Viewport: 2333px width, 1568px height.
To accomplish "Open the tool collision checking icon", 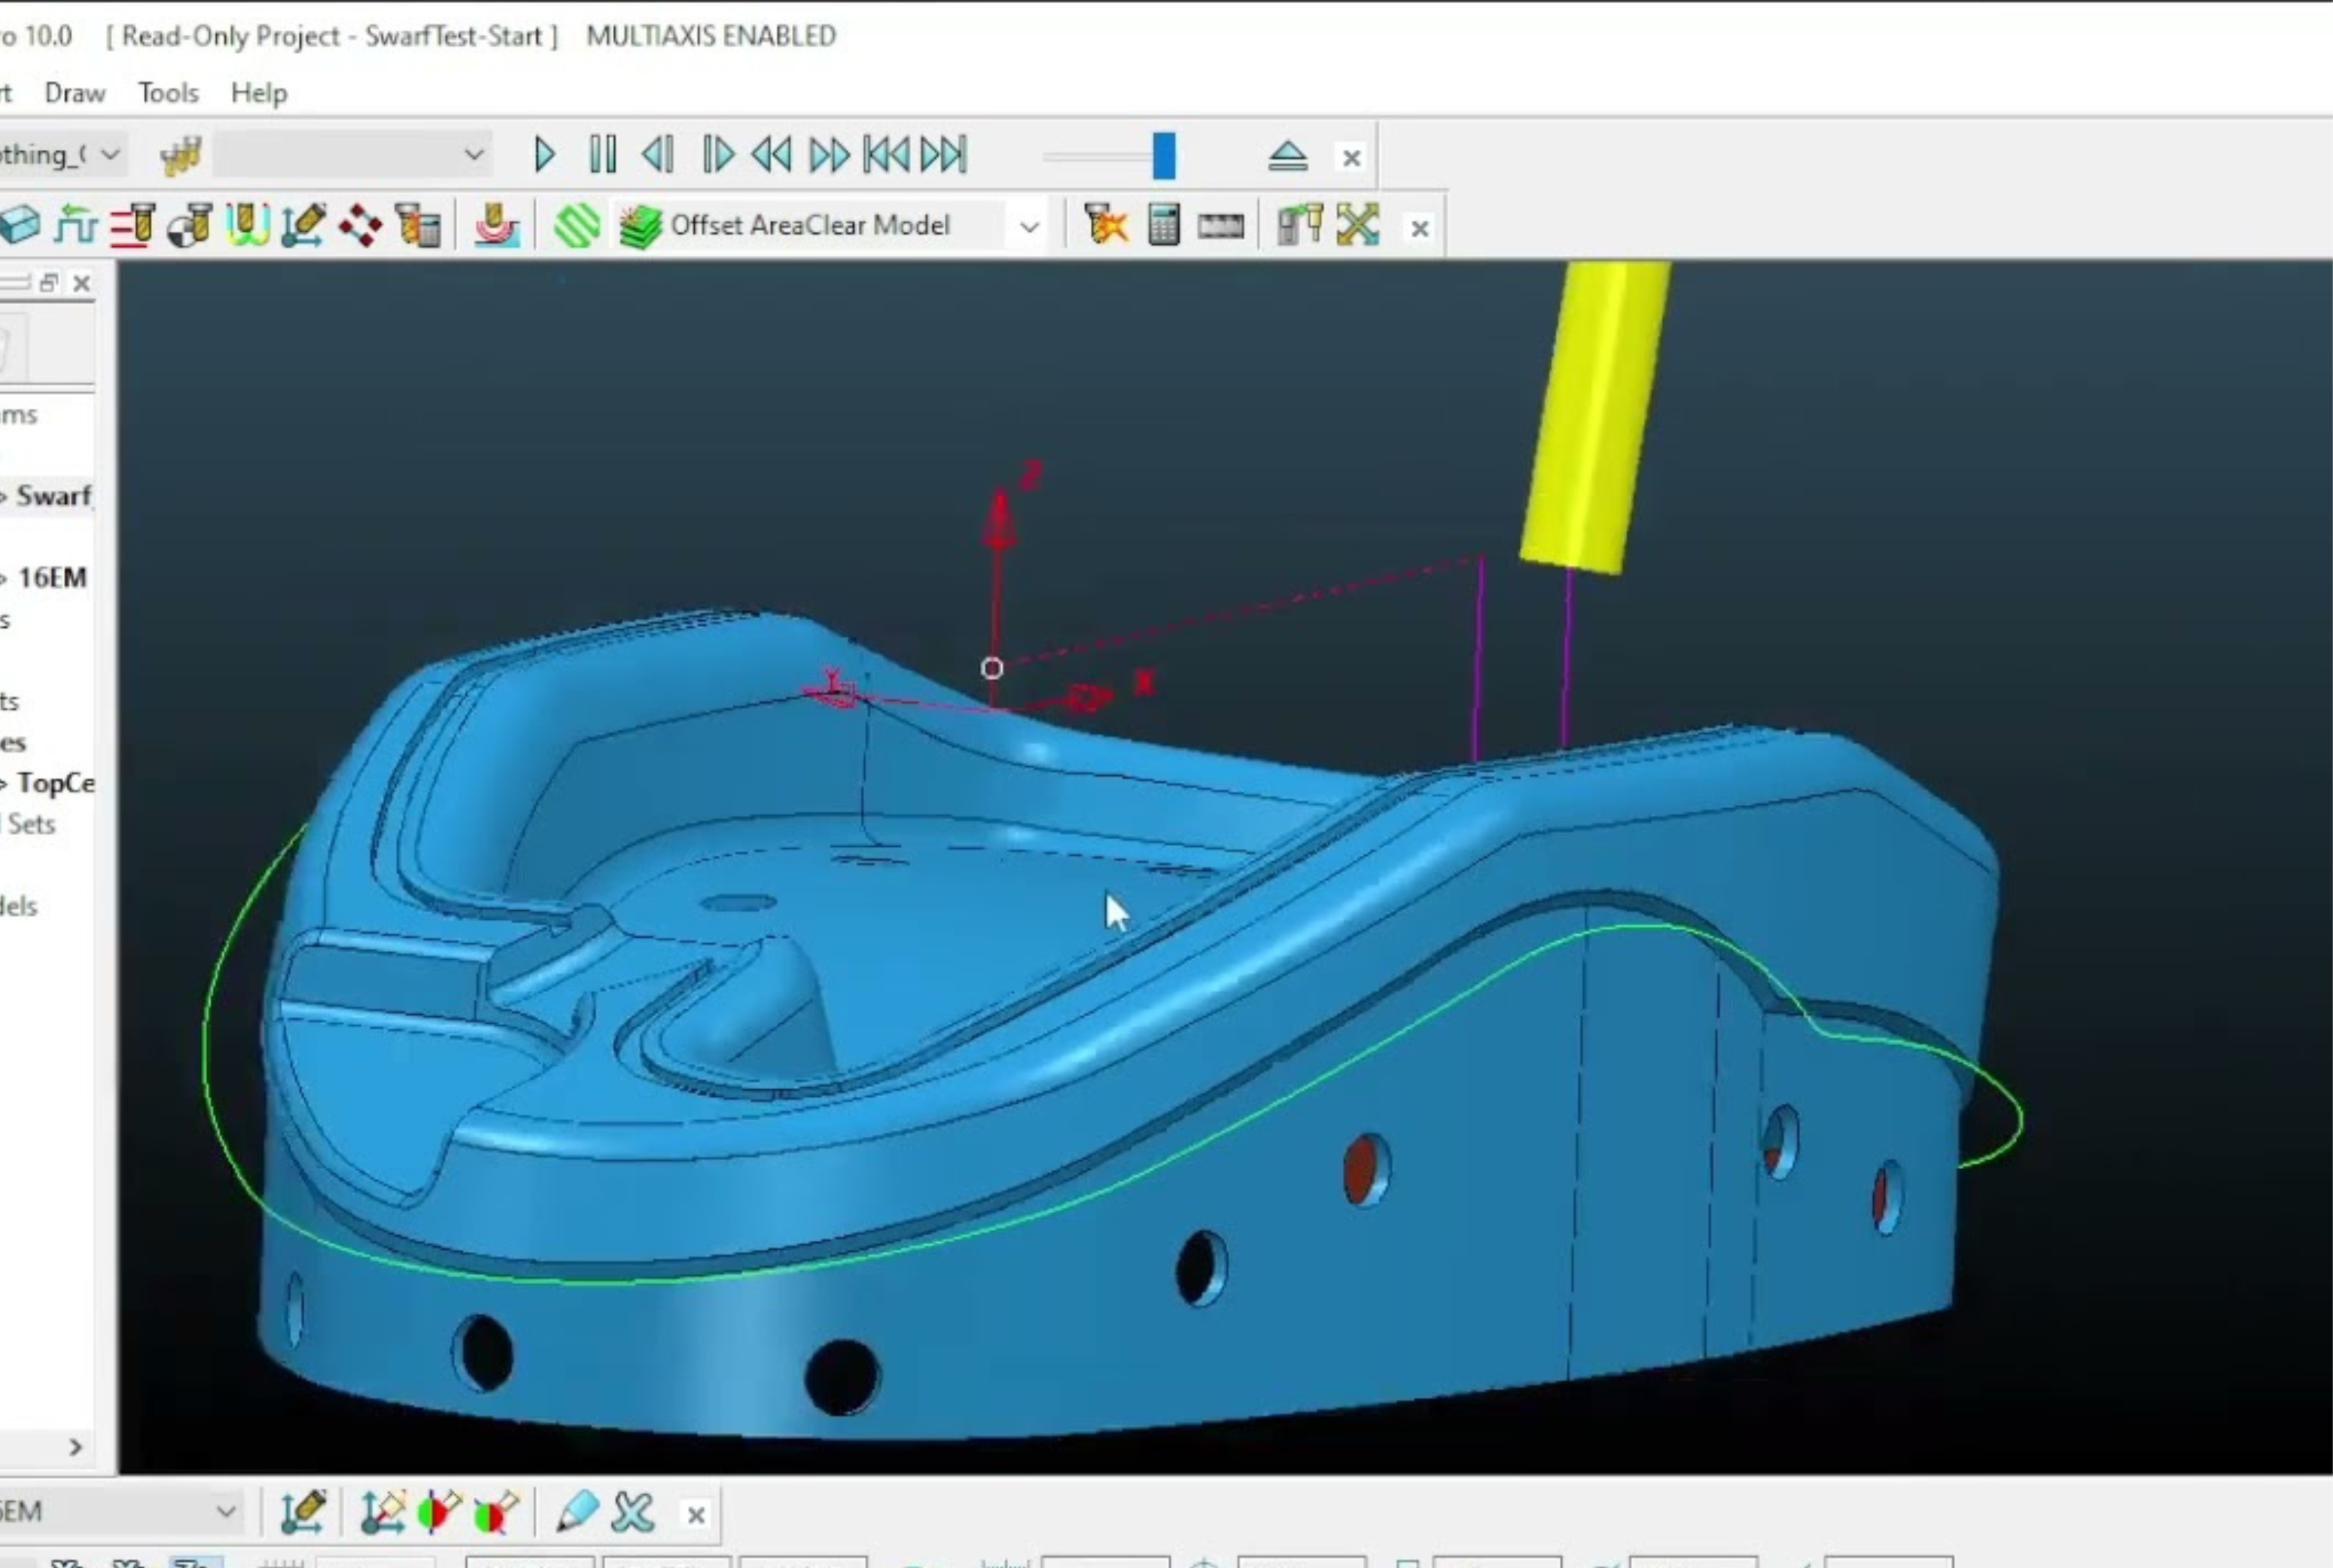I will [1105, 225].
